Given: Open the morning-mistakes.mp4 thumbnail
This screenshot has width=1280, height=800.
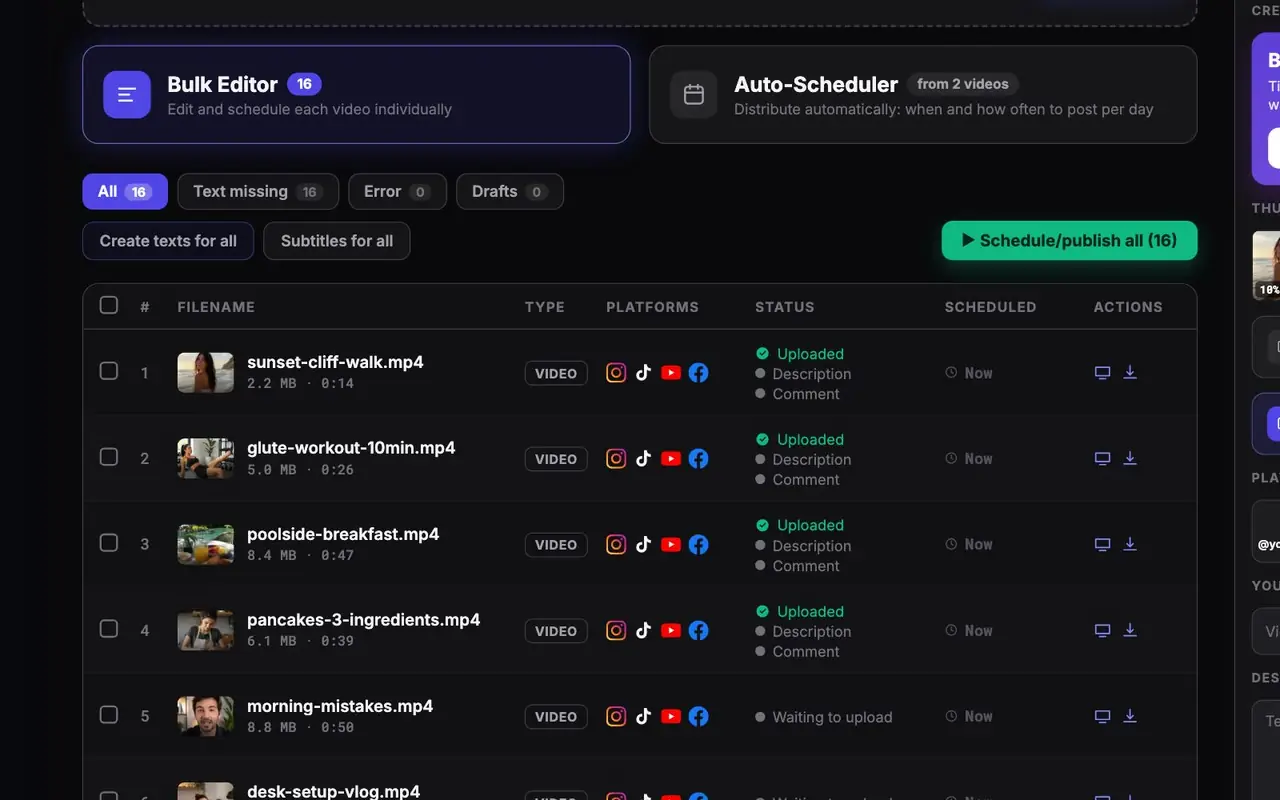Looking at the screenshot, I should click(x=206, y=716).
